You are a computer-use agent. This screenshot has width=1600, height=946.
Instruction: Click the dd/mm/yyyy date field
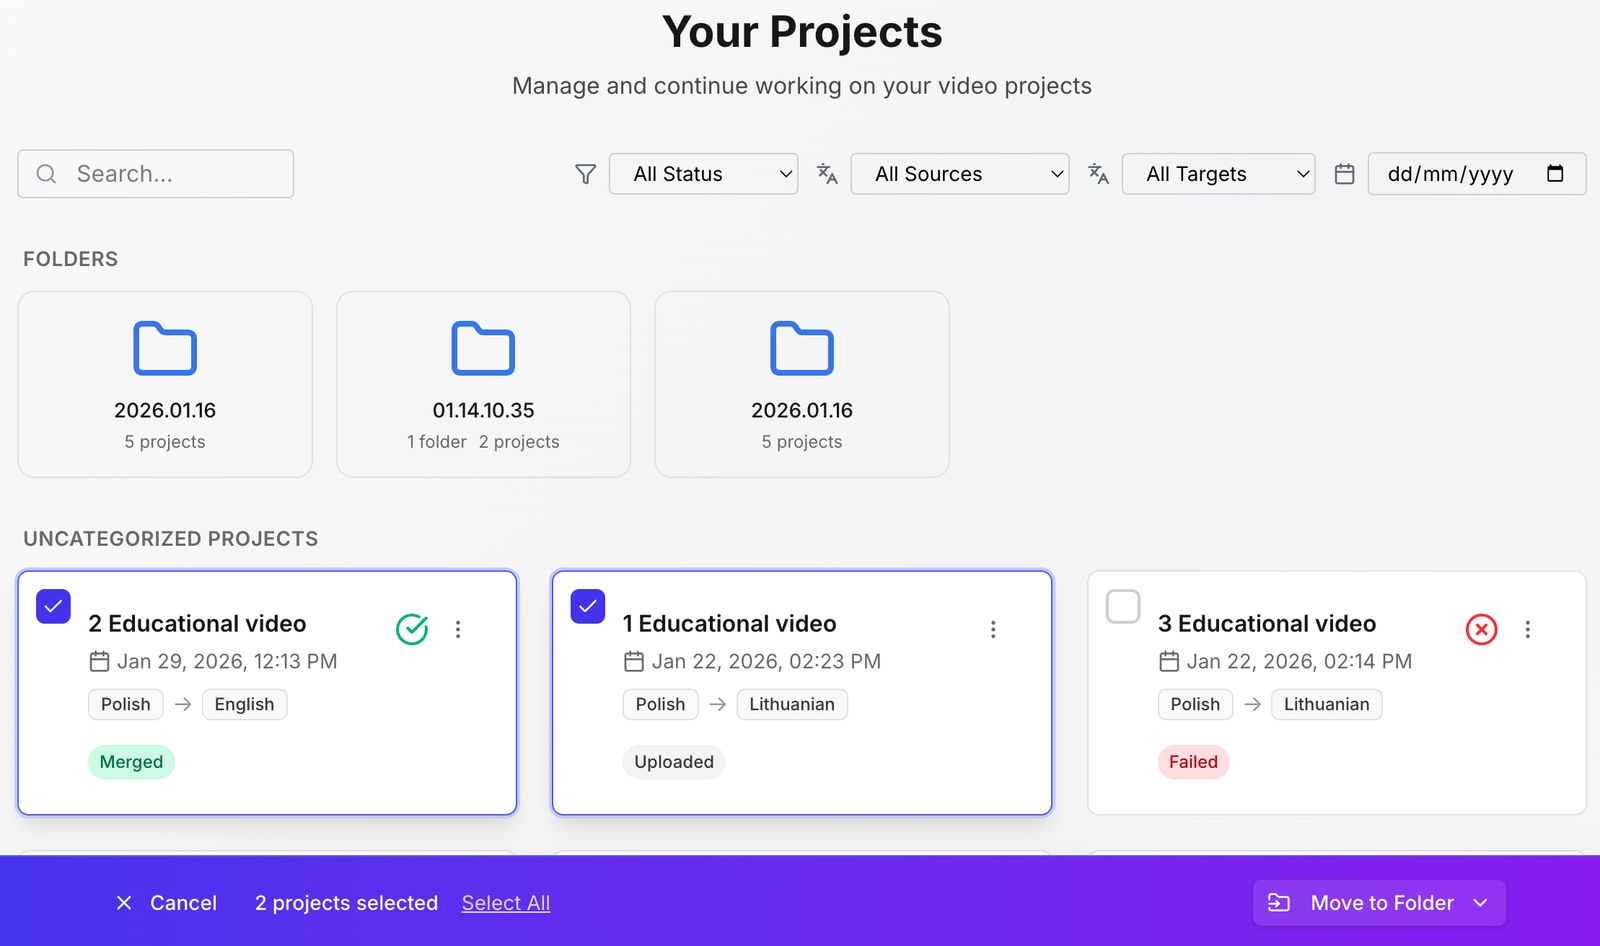click(1477, 174)
